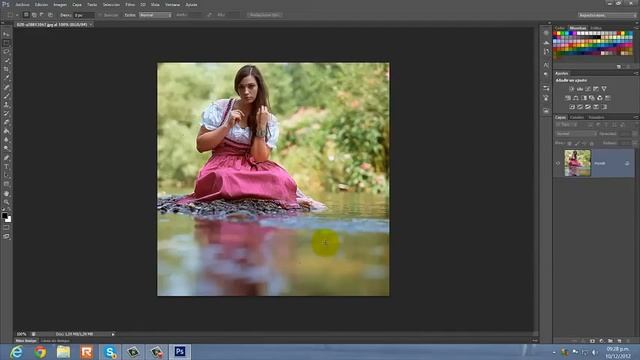Select the Gradient tool

point(6,131)
